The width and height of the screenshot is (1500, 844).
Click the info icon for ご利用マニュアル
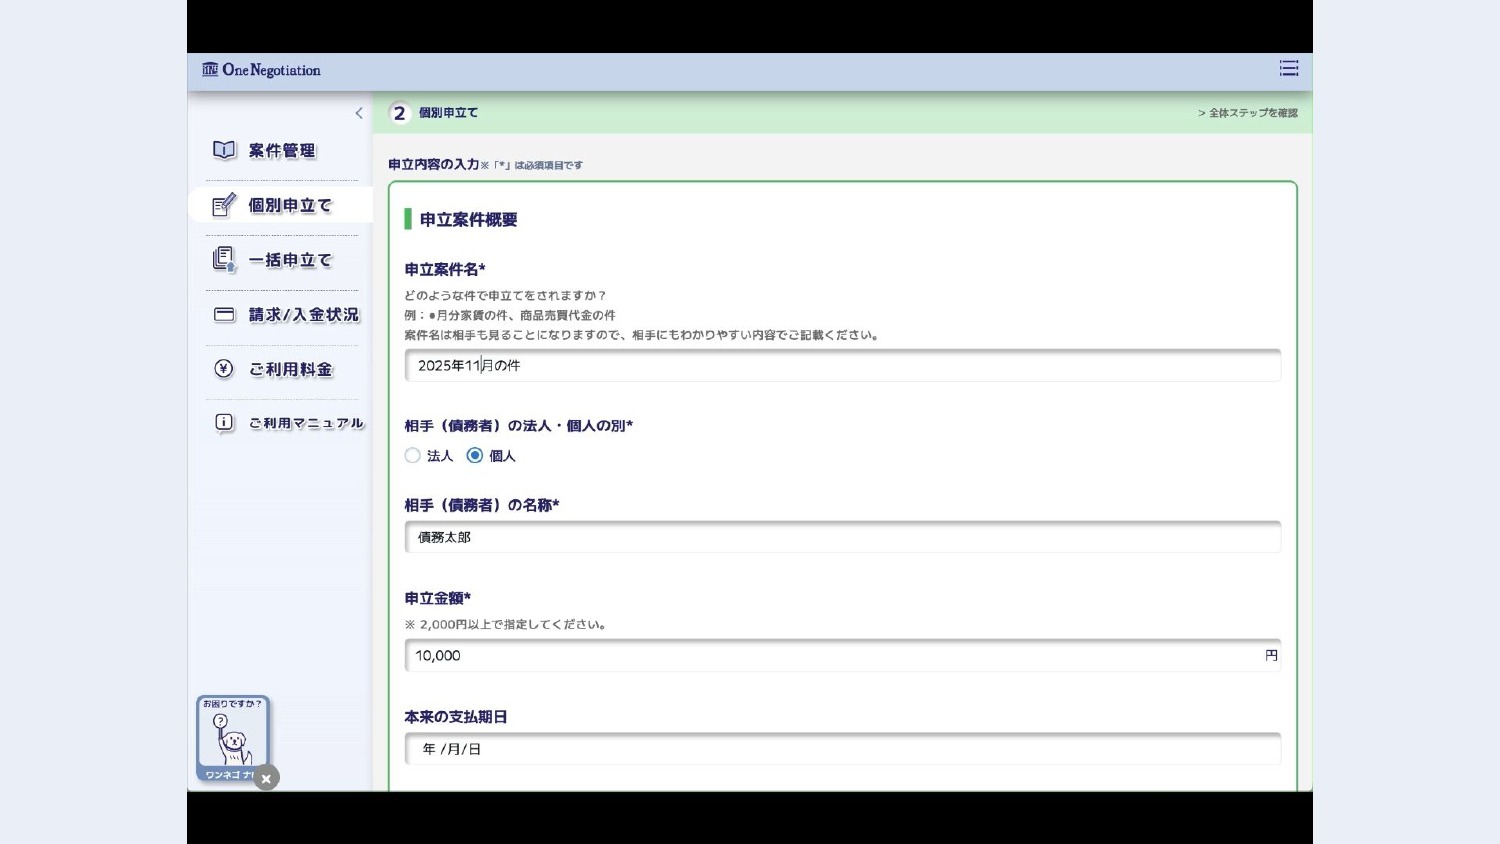pos(224,423)
